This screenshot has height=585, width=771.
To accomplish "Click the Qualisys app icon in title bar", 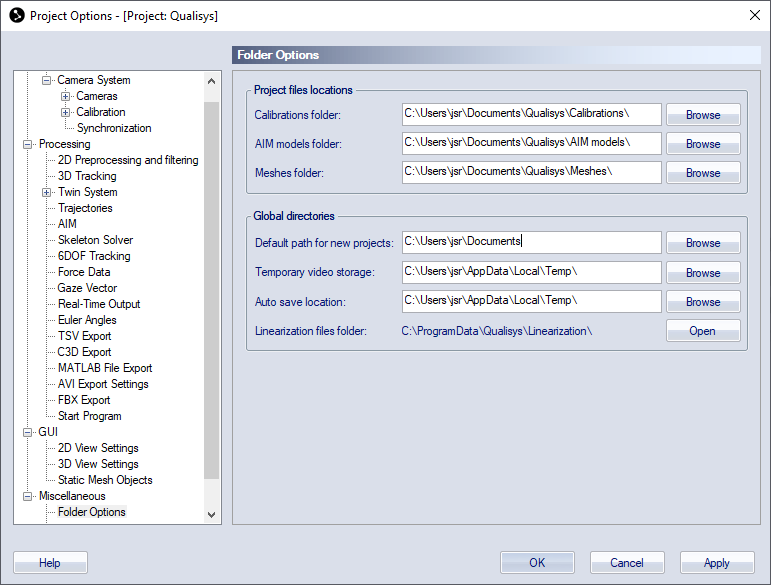I will click(x=17, y=16).
